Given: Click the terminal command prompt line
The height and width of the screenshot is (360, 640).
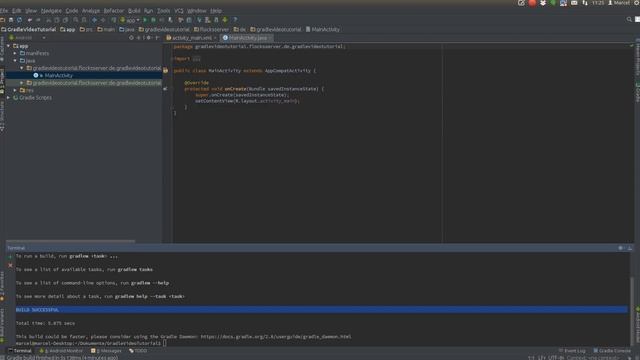Looking at the screenshot, I should [x=91, y=343].
